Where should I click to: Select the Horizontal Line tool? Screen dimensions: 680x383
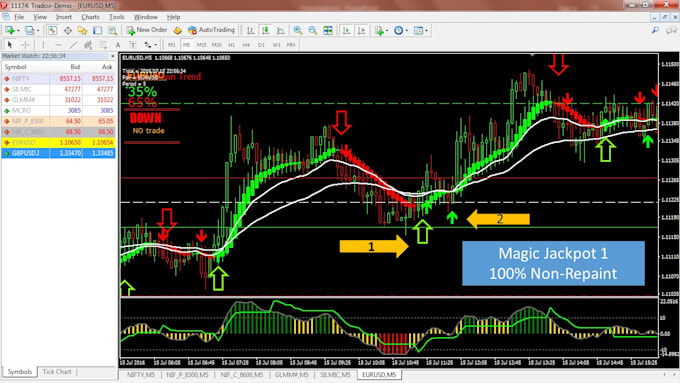(58, 45)
